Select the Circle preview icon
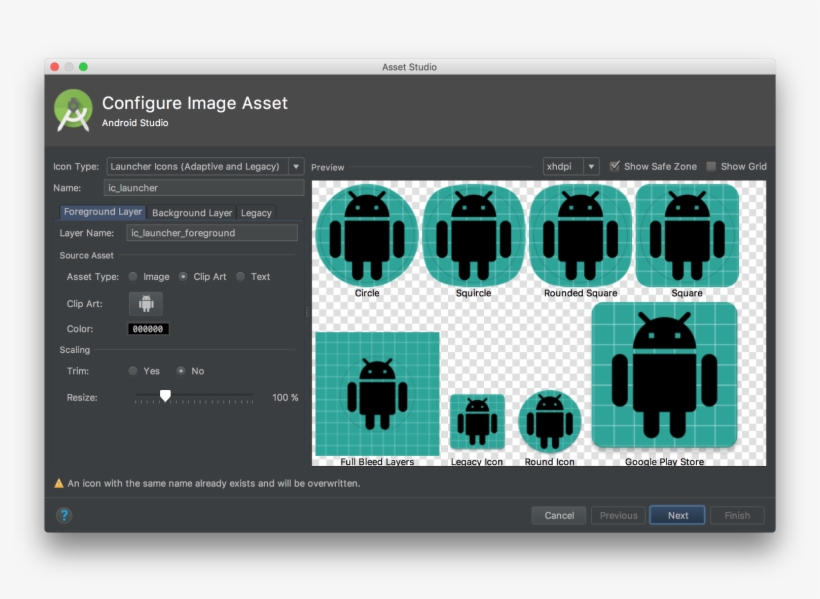This screenshot has width=820, height=599. 367,235
